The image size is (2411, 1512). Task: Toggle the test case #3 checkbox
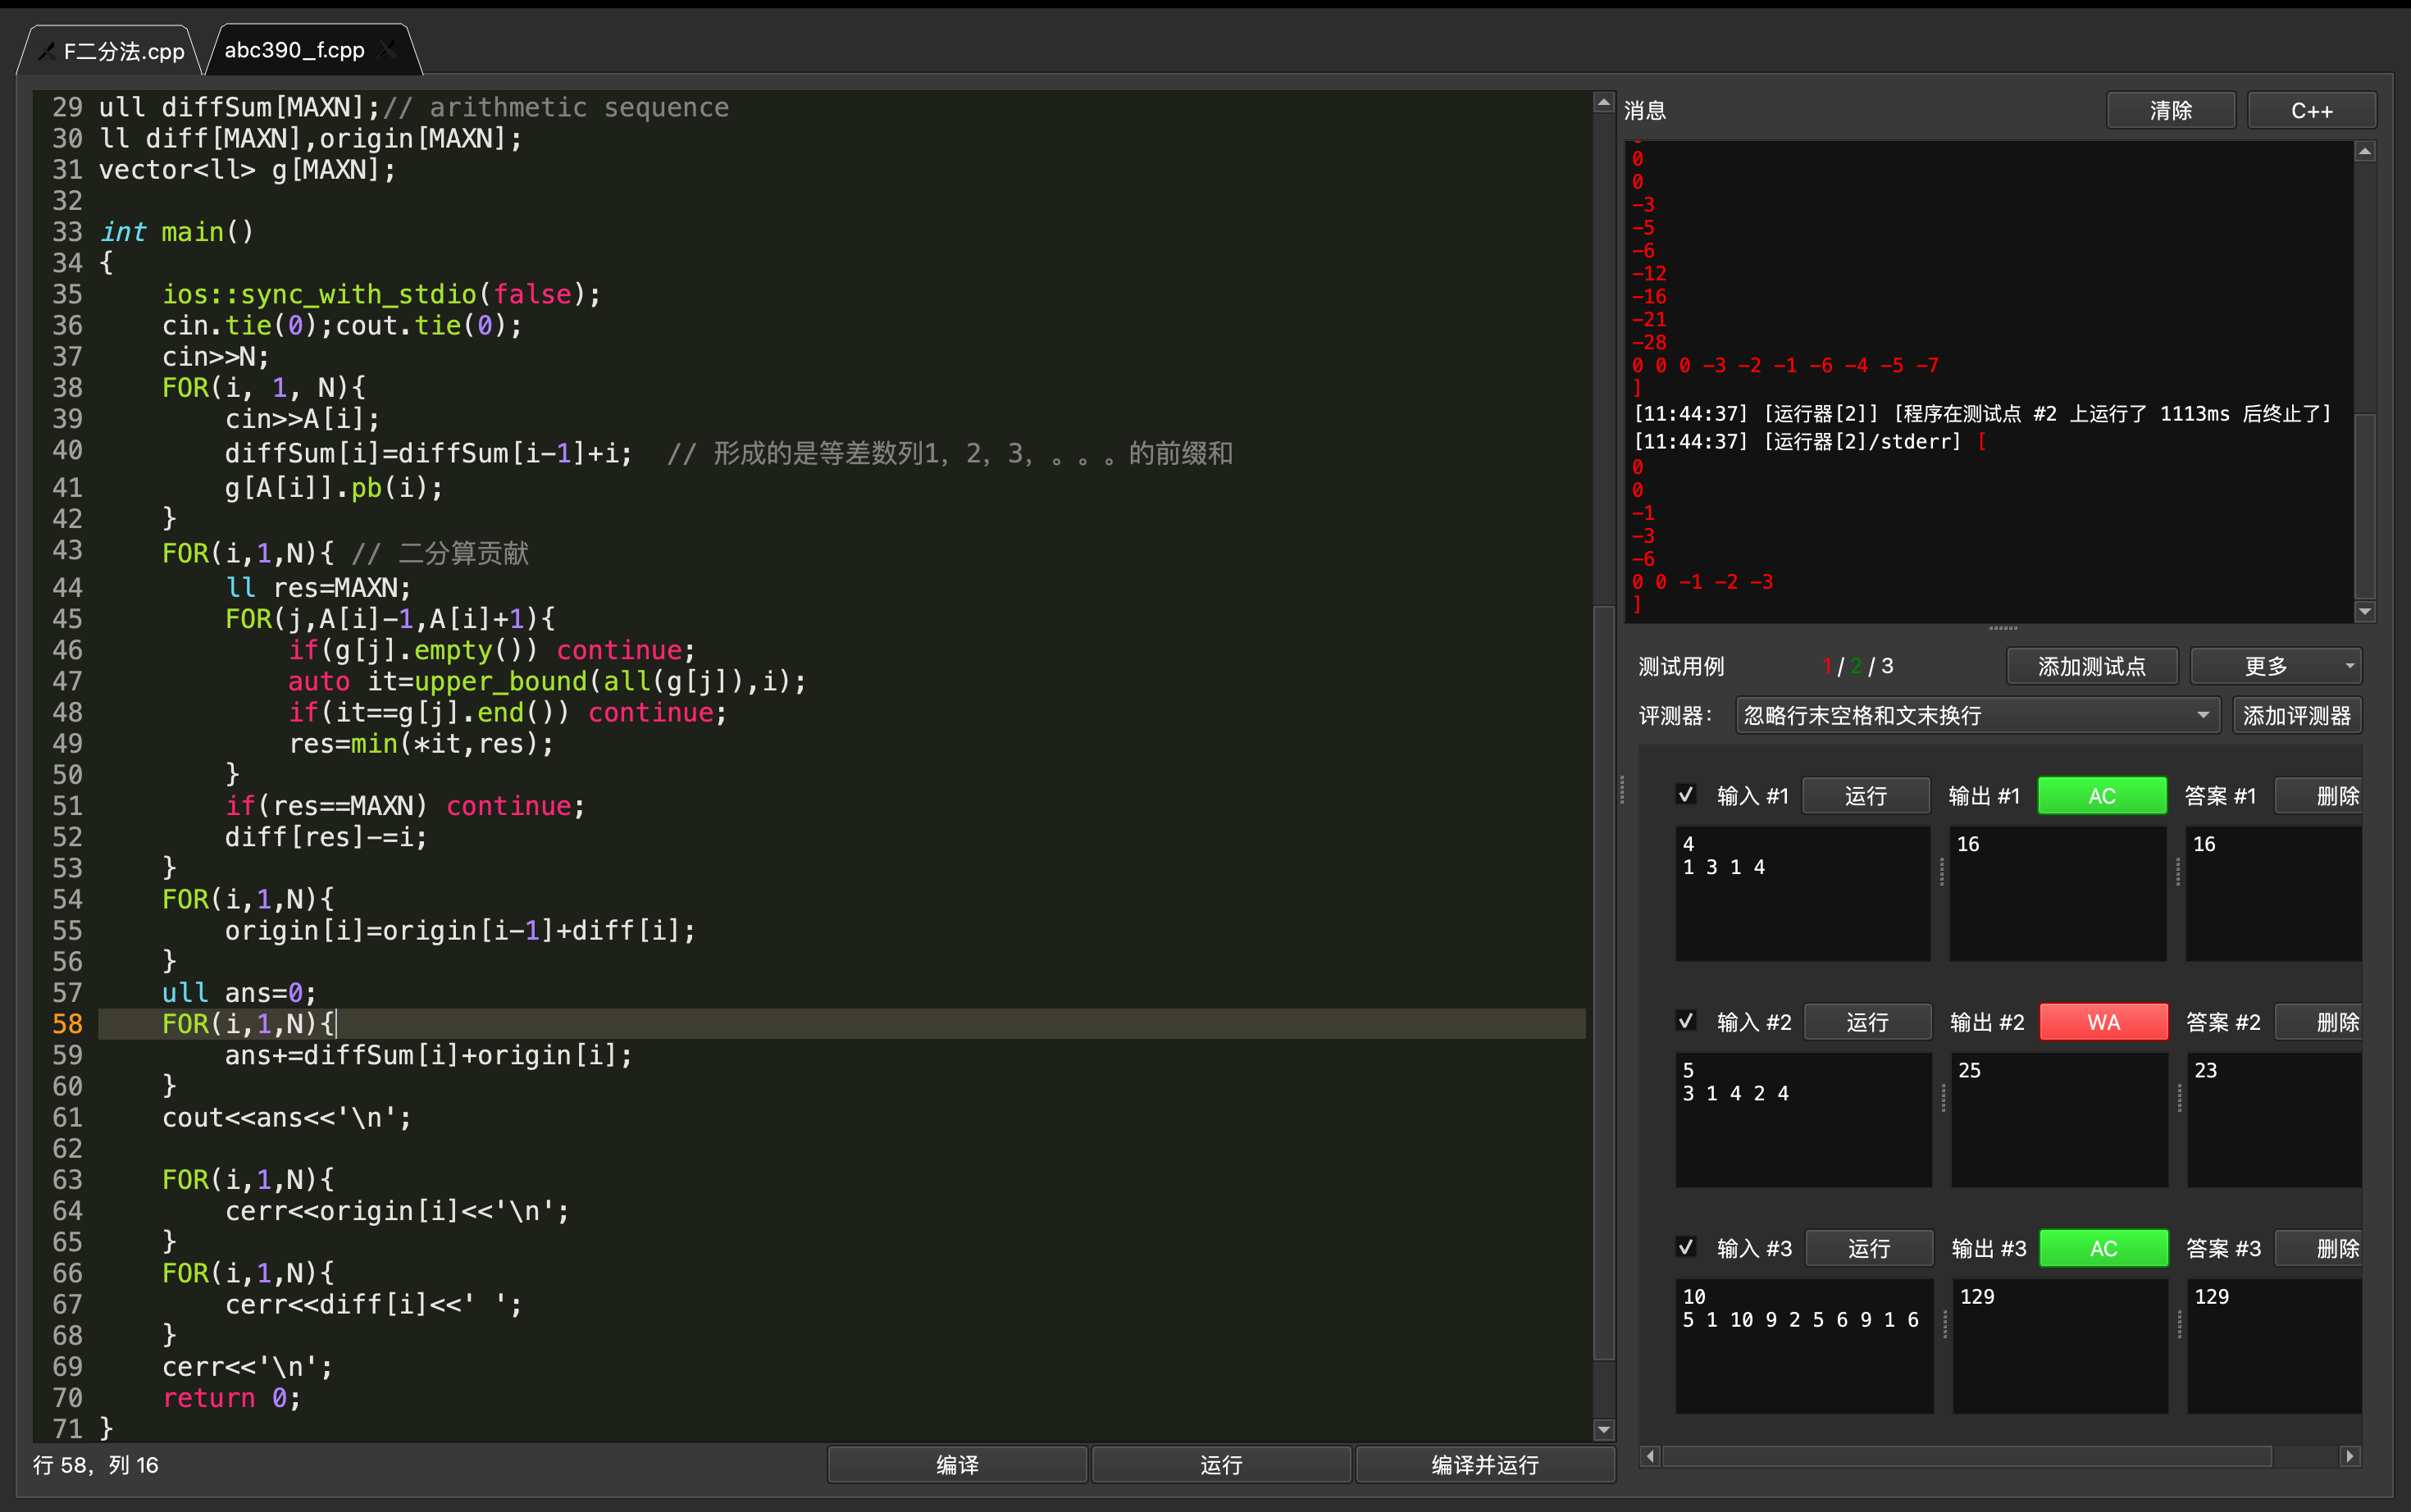coord(1686,1247)
